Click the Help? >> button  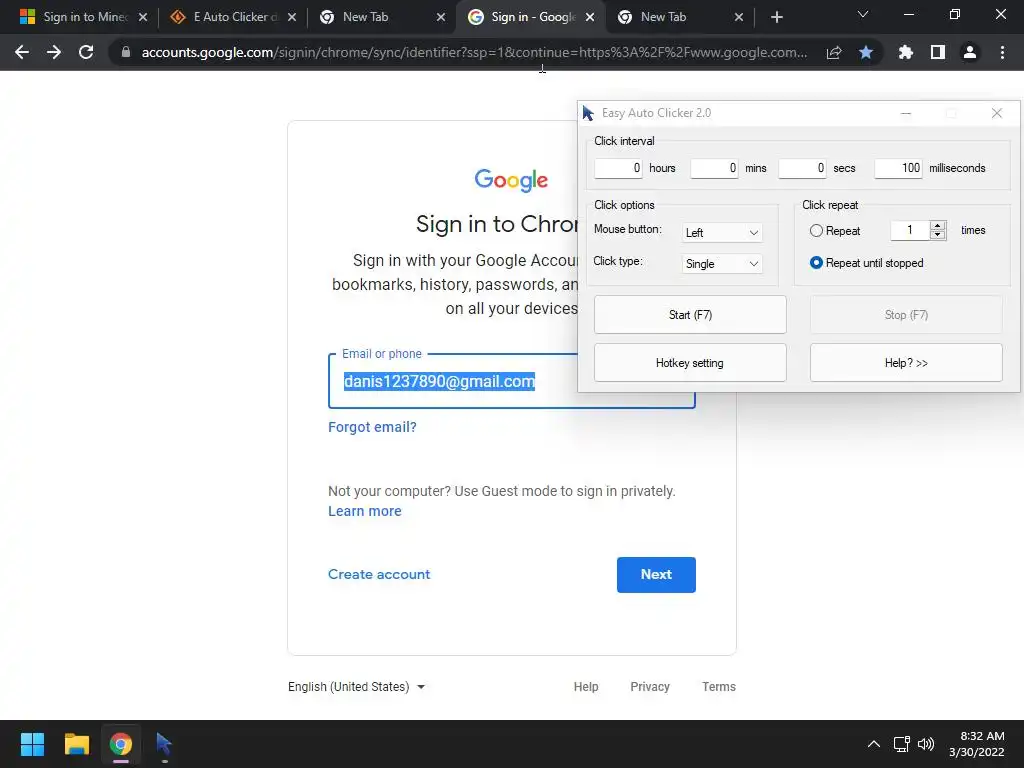click(906, 362)
